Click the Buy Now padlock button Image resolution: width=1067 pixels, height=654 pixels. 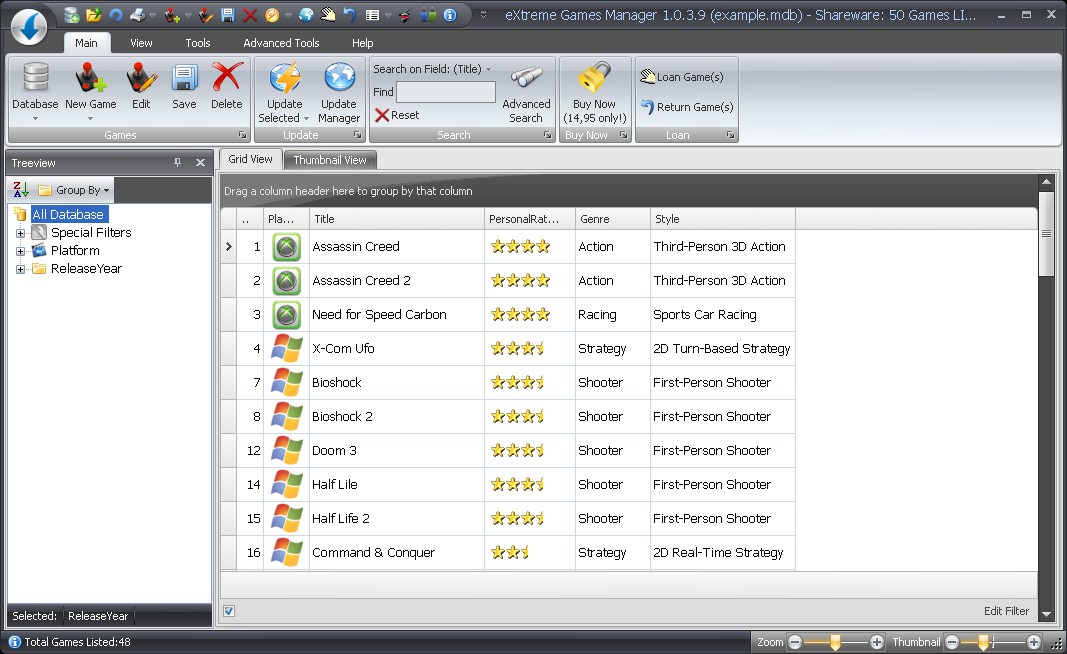594,93
